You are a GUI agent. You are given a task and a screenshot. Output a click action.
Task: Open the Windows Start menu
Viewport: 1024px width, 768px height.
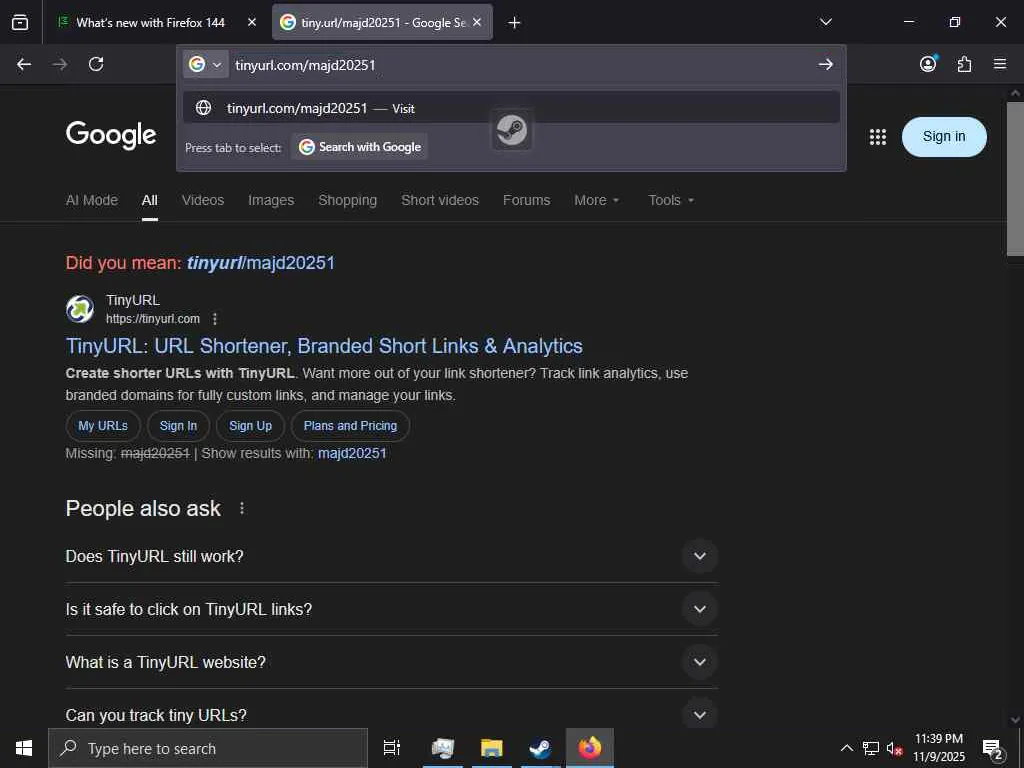(24, 748)
